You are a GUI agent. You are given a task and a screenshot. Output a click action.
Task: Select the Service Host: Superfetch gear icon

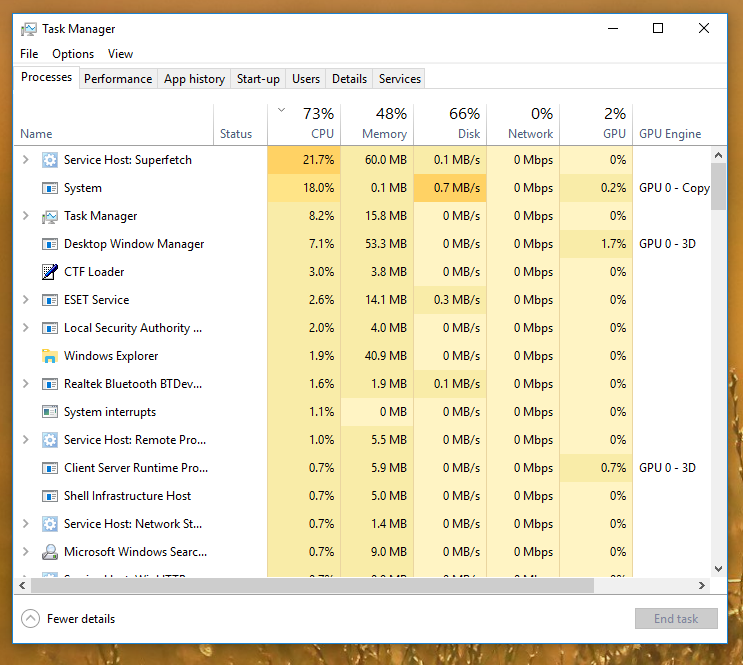(x=50, y=160)
